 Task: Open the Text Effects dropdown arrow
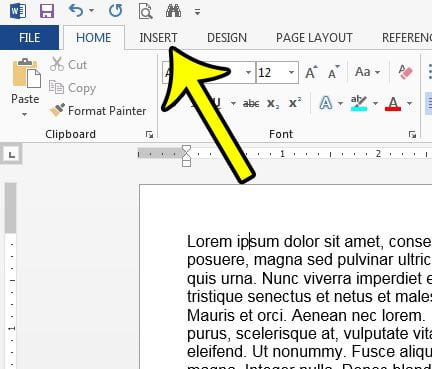[x=340, y=104]
